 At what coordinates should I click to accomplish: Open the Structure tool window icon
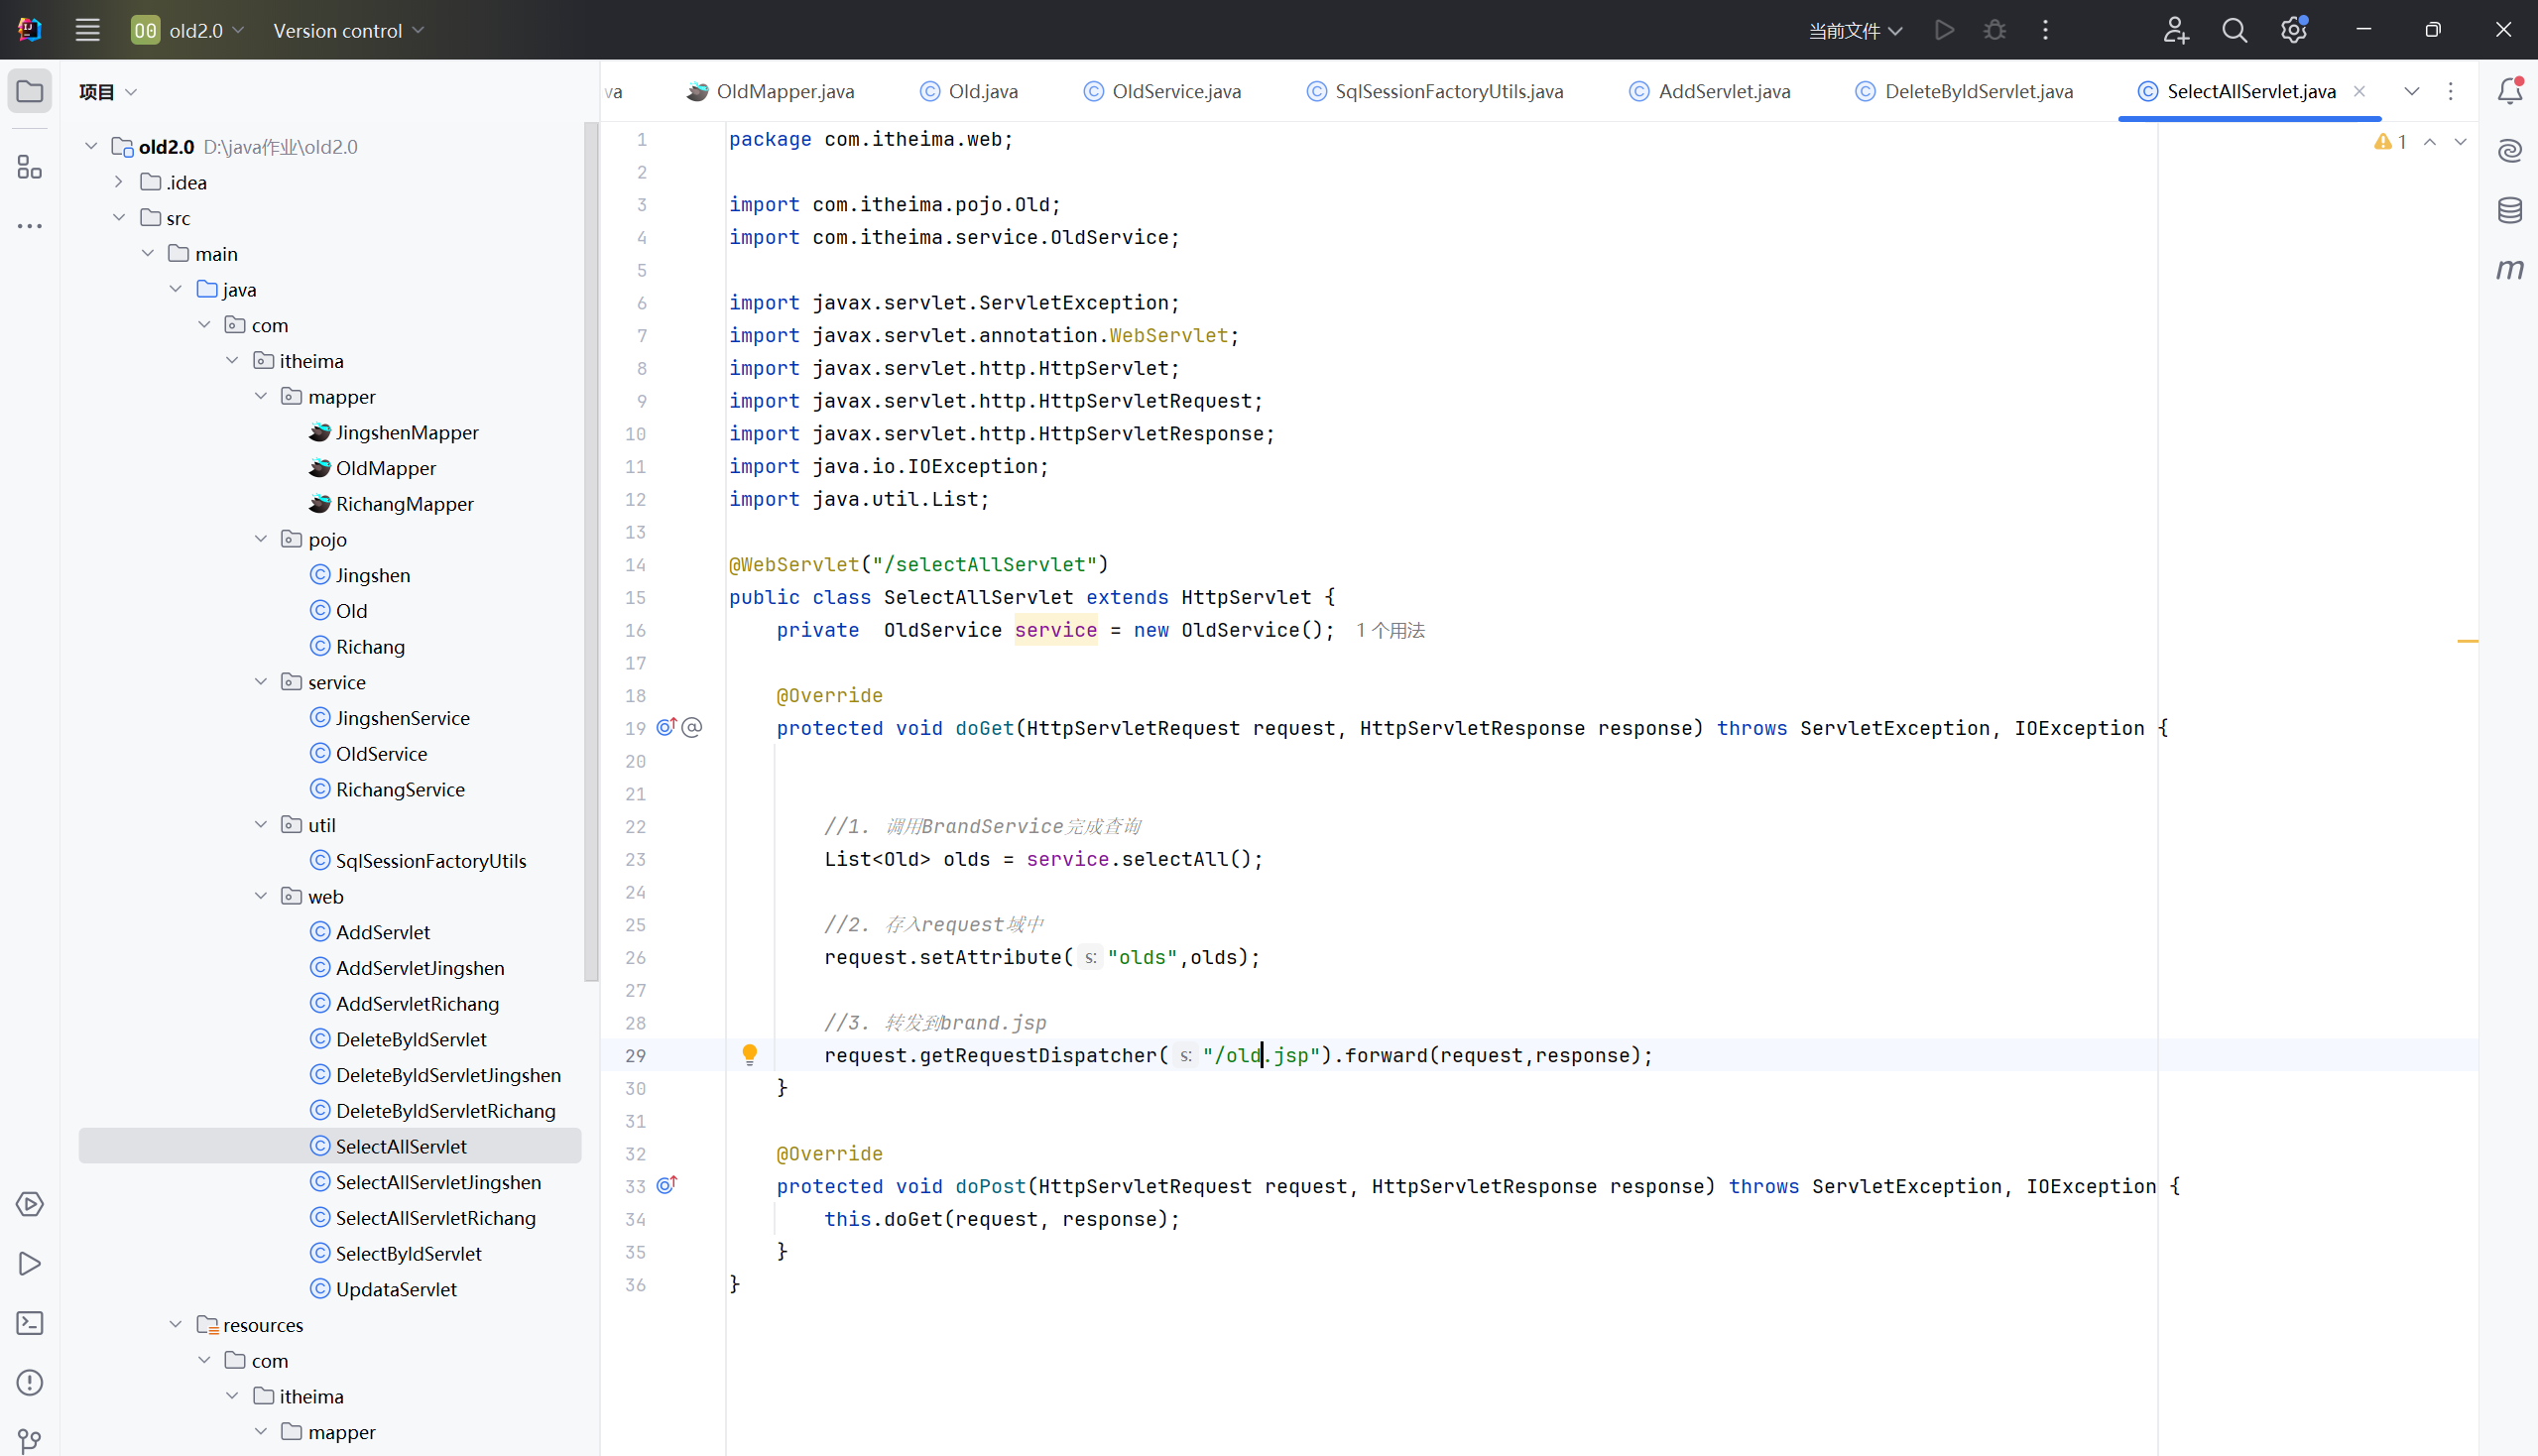click(x=30, y=167)
